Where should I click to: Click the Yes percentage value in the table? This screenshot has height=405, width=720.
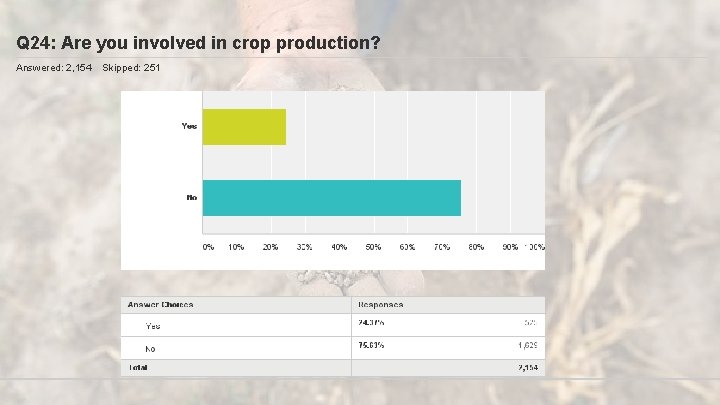[x=371, y=322]
